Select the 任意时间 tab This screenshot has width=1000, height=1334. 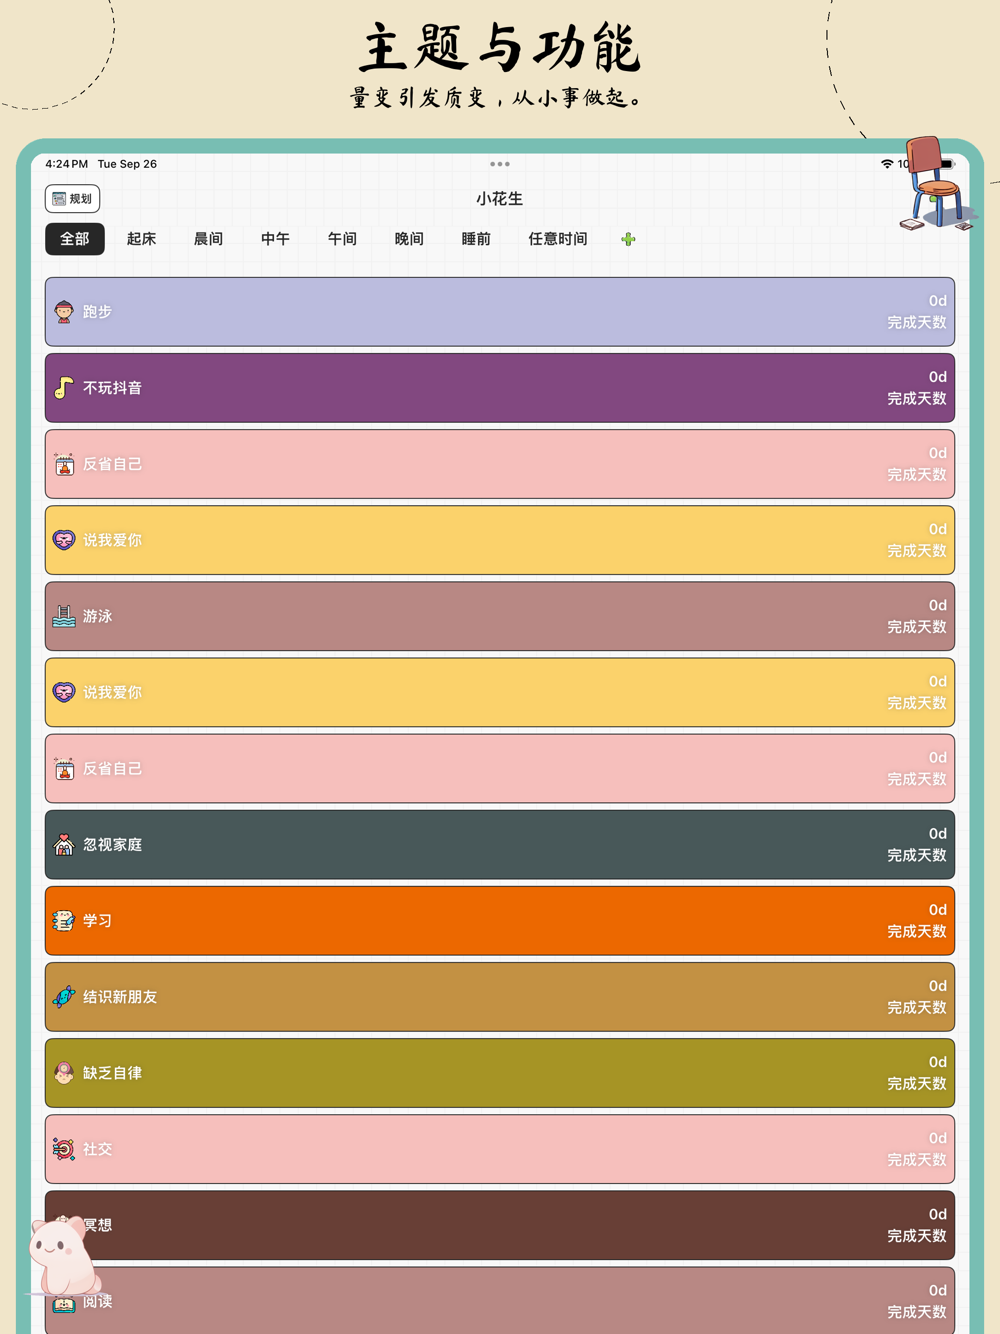coord(558,239)
